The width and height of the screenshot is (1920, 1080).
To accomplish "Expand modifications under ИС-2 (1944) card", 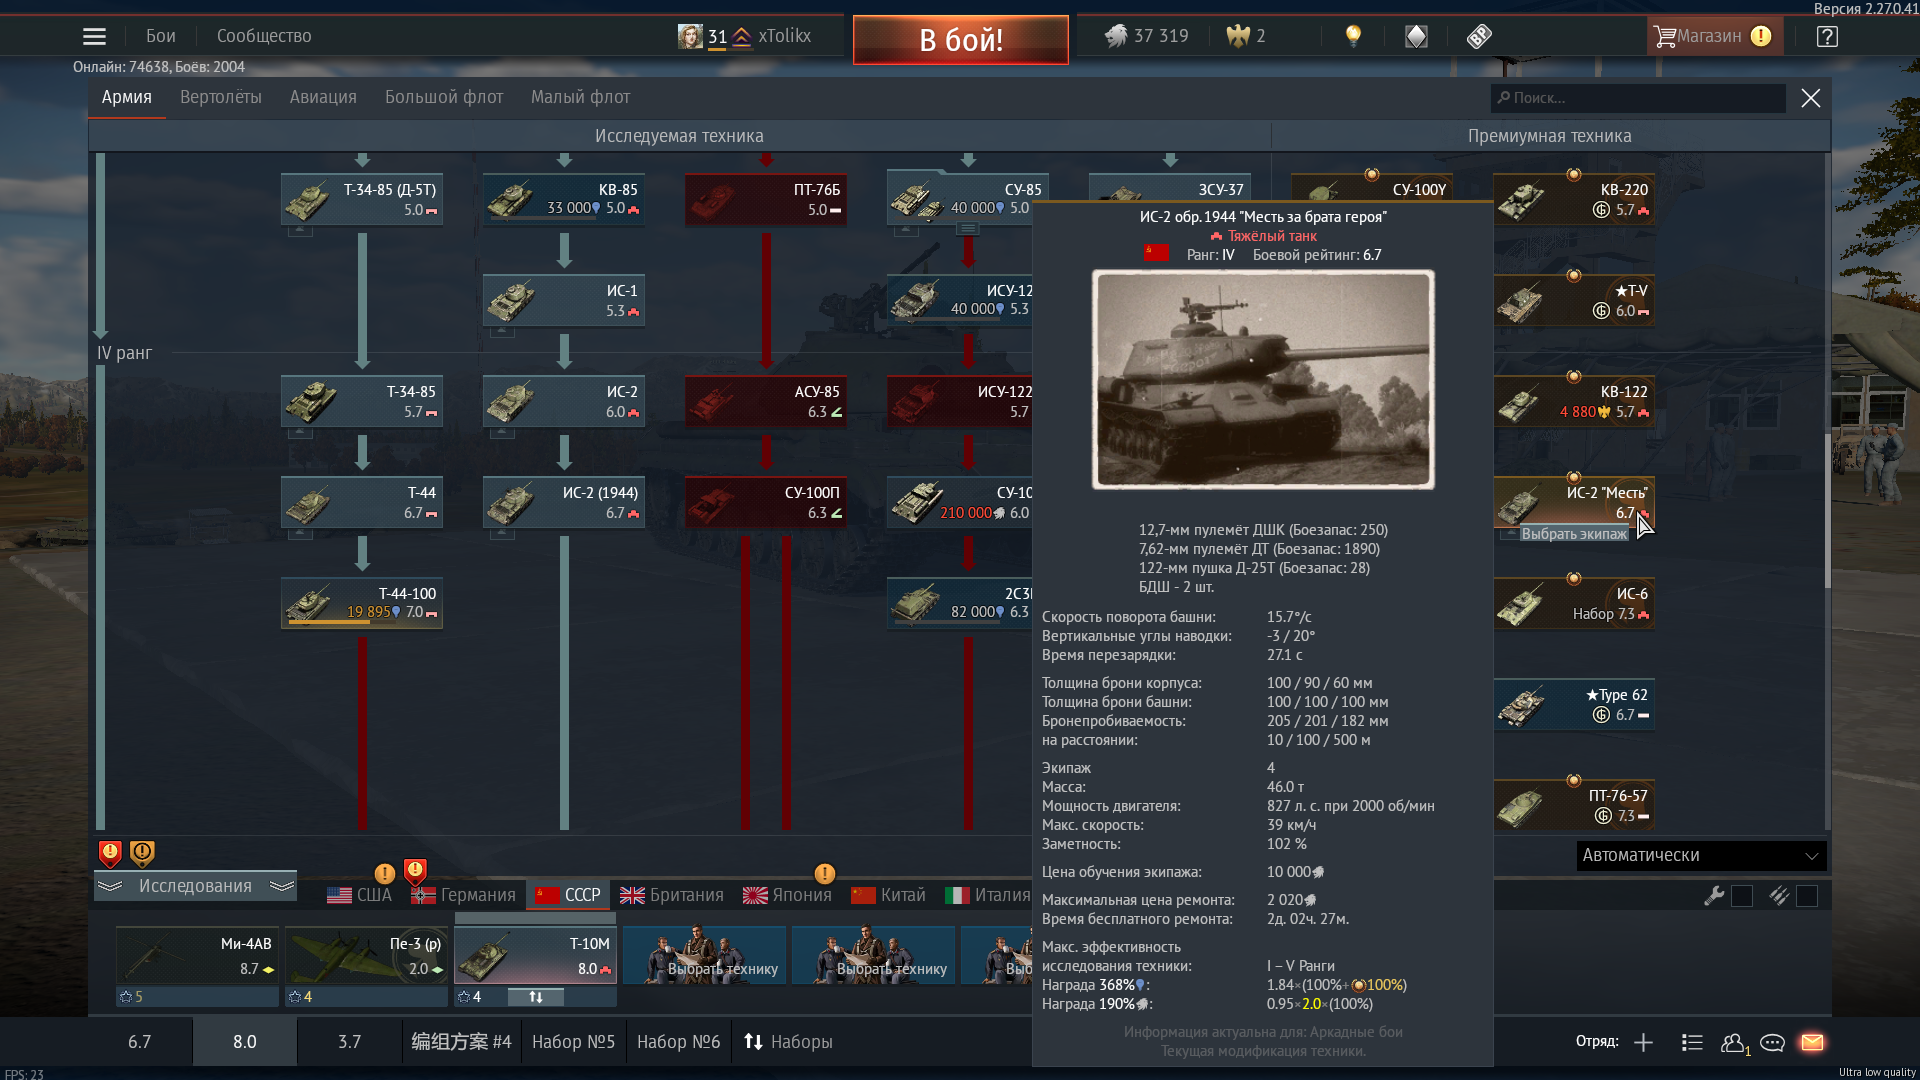I will click(502, 534).
